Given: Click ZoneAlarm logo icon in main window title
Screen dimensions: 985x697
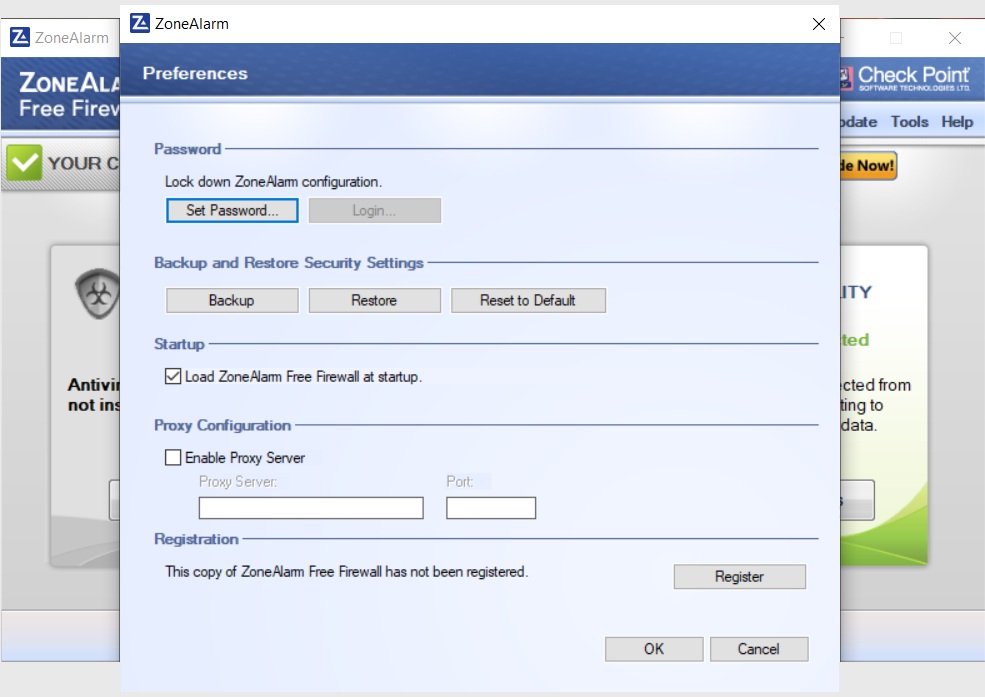Looking at the screenshot, I should [19, 37].
